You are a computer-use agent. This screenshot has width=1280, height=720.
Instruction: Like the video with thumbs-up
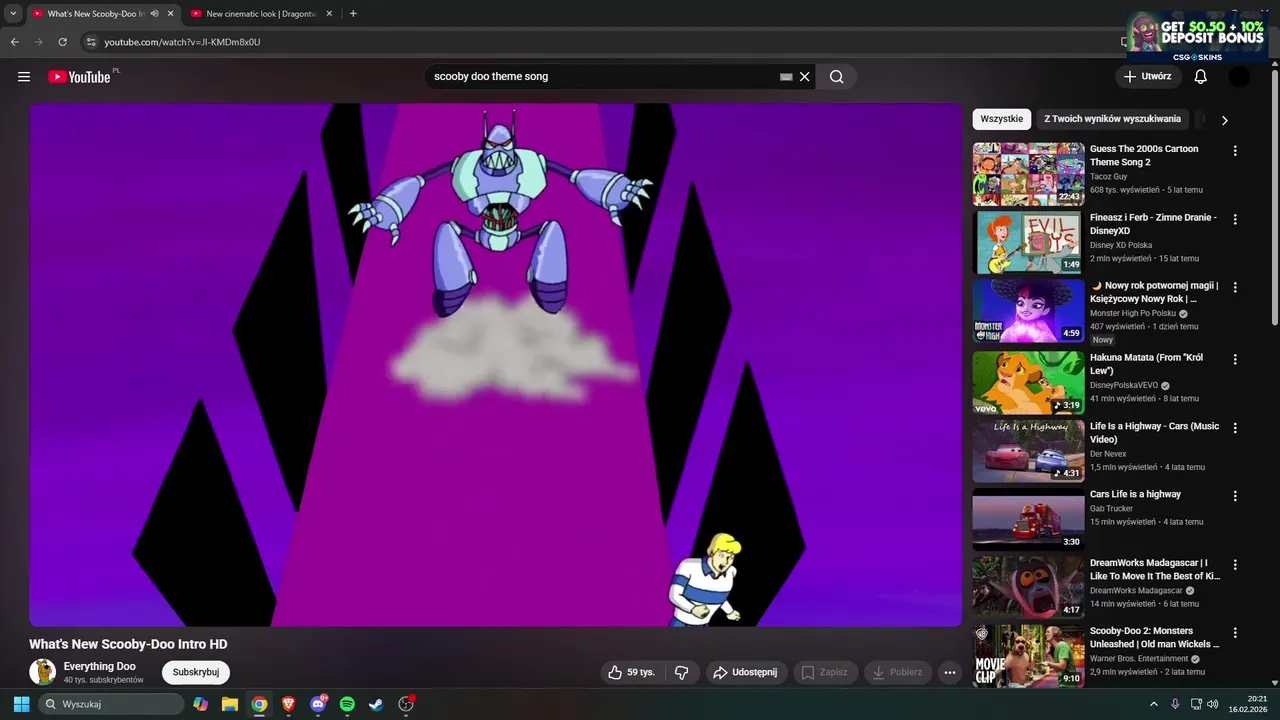[632, 673]
